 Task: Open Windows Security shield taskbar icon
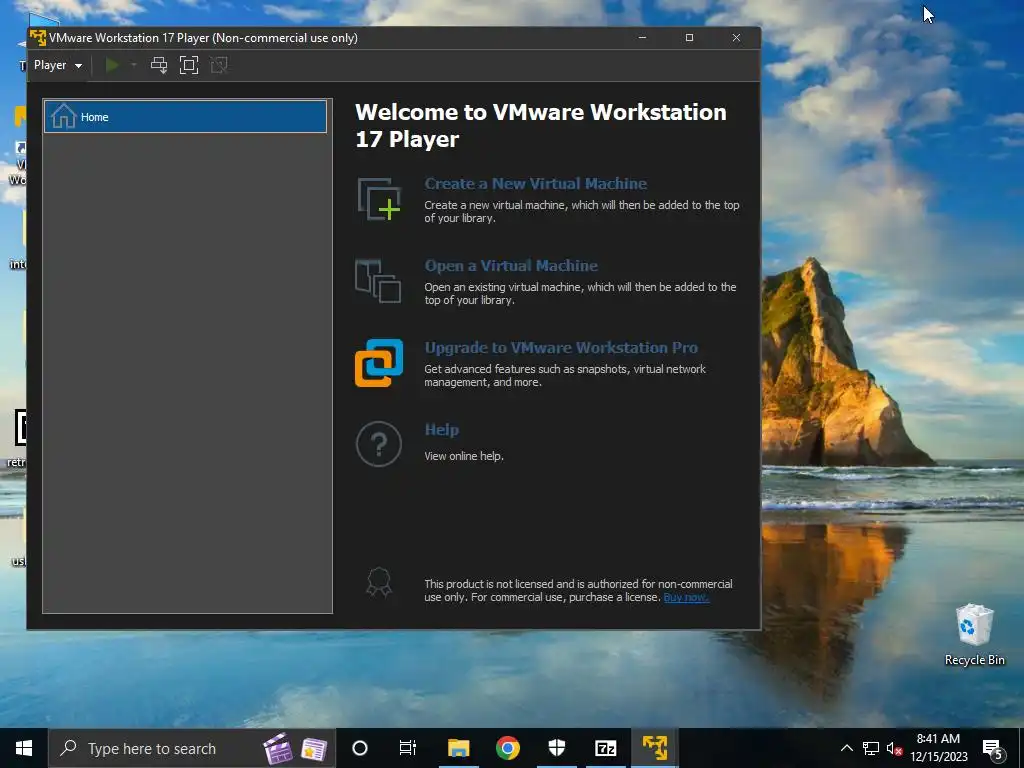click(556, 748)
